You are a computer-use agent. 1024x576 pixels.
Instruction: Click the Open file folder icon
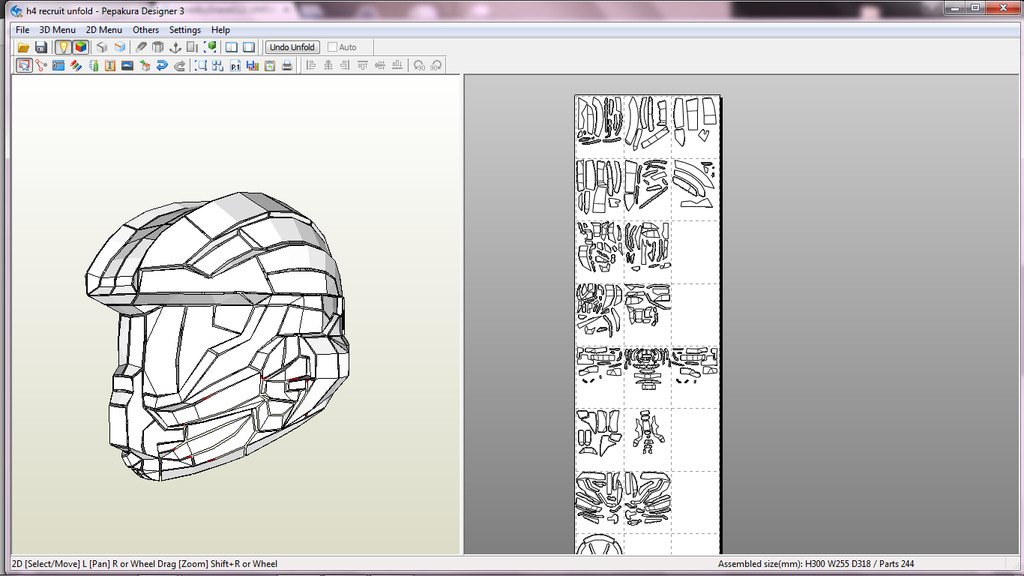[23, 47]
